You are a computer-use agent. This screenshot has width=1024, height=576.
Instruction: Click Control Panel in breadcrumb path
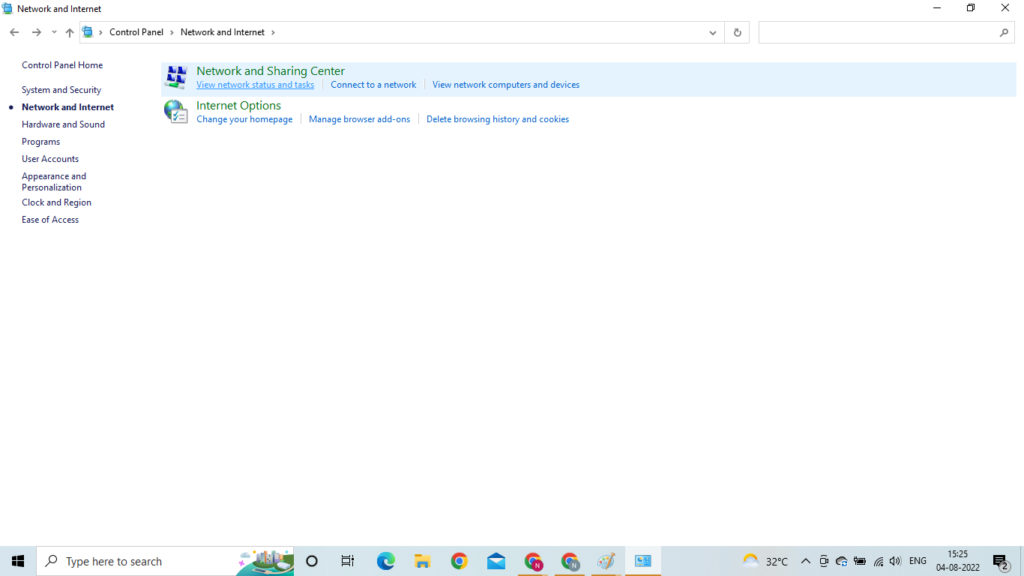(136, 32)
